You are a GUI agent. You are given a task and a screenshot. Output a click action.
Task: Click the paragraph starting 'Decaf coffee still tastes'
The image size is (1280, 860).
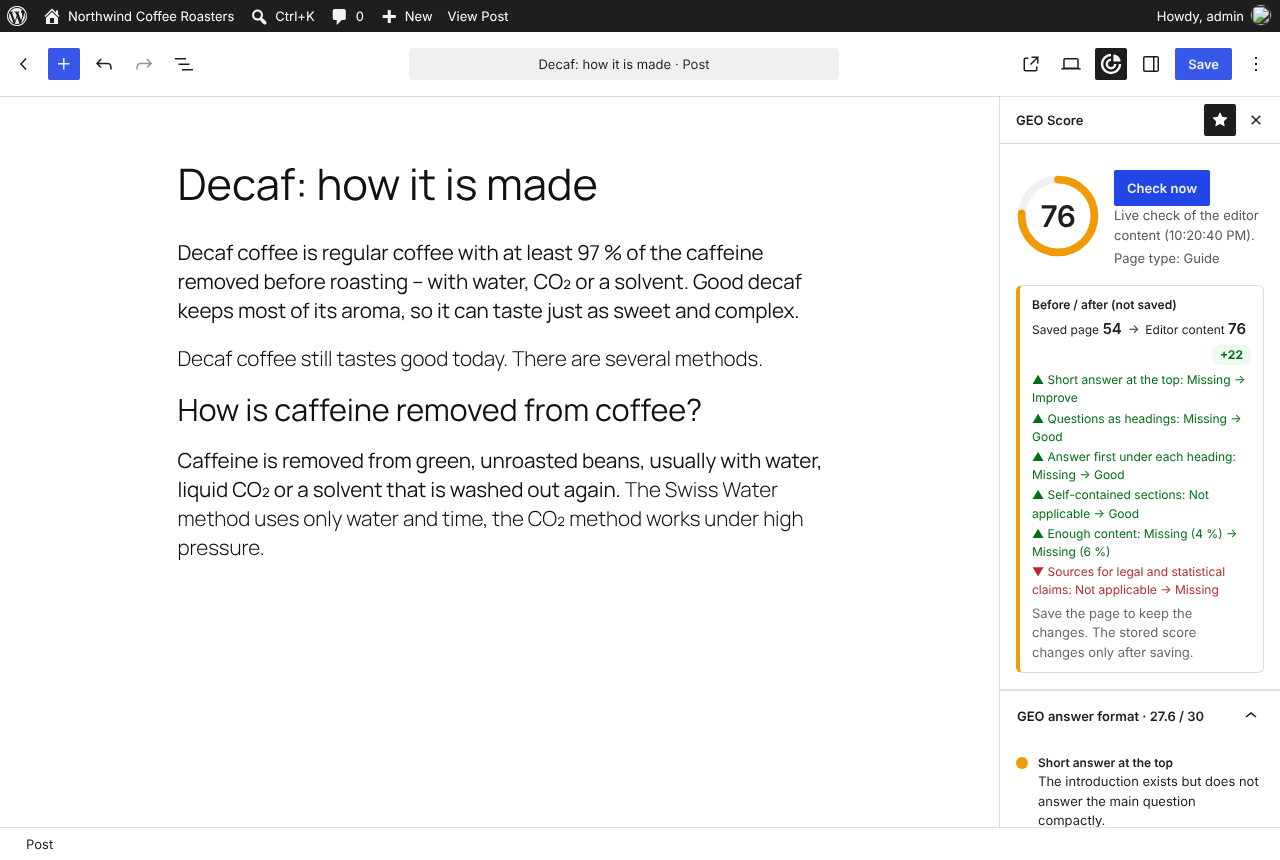click(470, 359)
